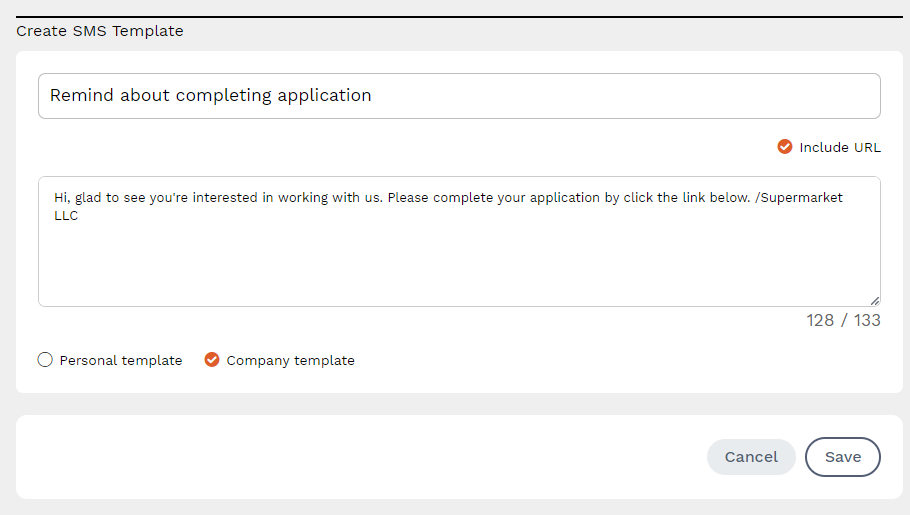Image resolution: width=910 pixels, height=515 pixels.
Task: Click the 128 / 133 character counter
Action: 843,320
